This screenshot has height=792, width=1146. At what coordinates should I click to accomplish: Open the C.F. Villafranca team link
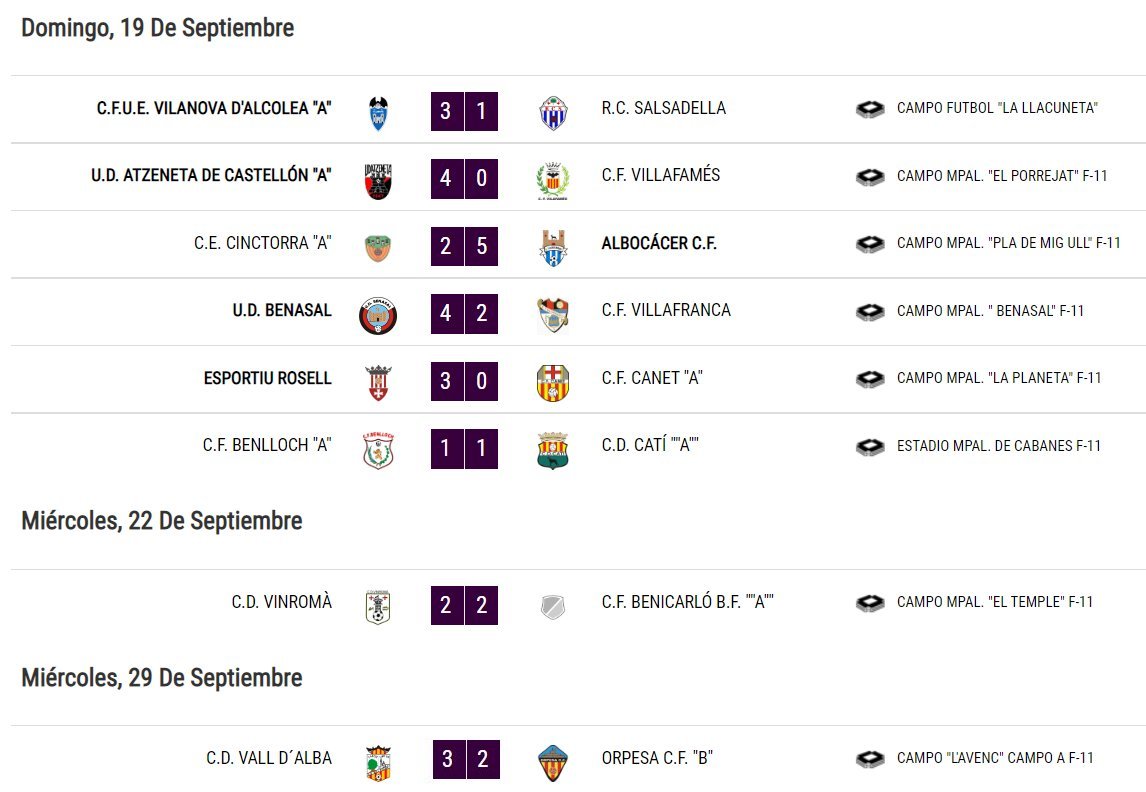[666, 310]
